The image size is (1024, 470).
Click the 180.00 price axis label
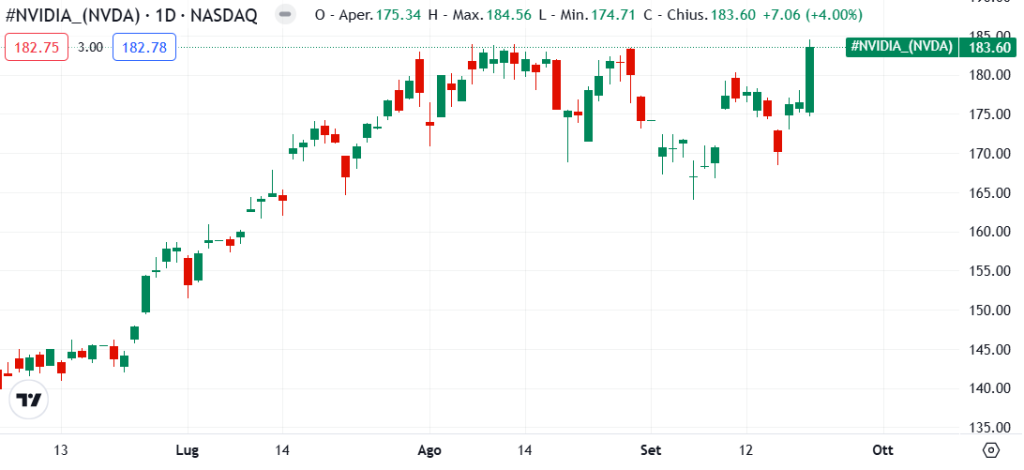coord(990,75)
